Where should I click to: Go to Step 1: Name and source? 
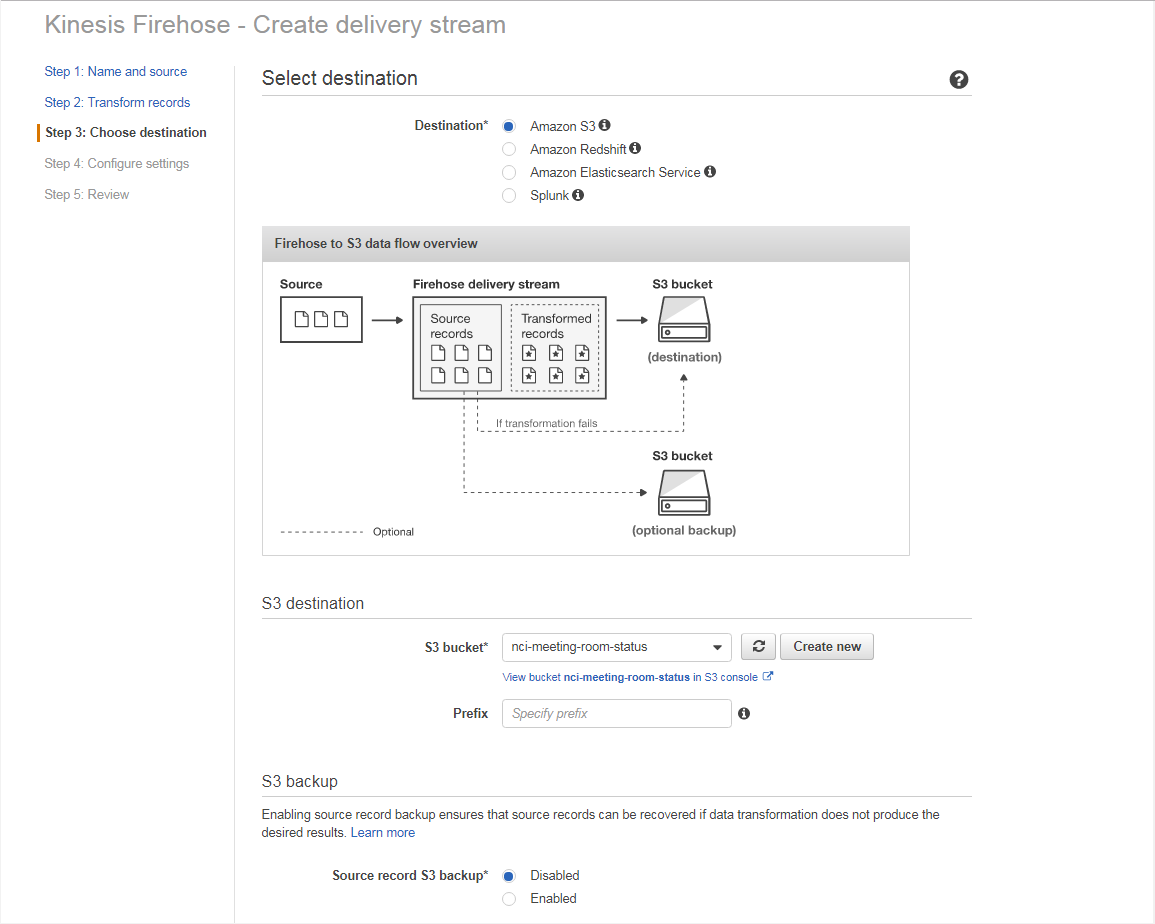(x=116, y=71)
